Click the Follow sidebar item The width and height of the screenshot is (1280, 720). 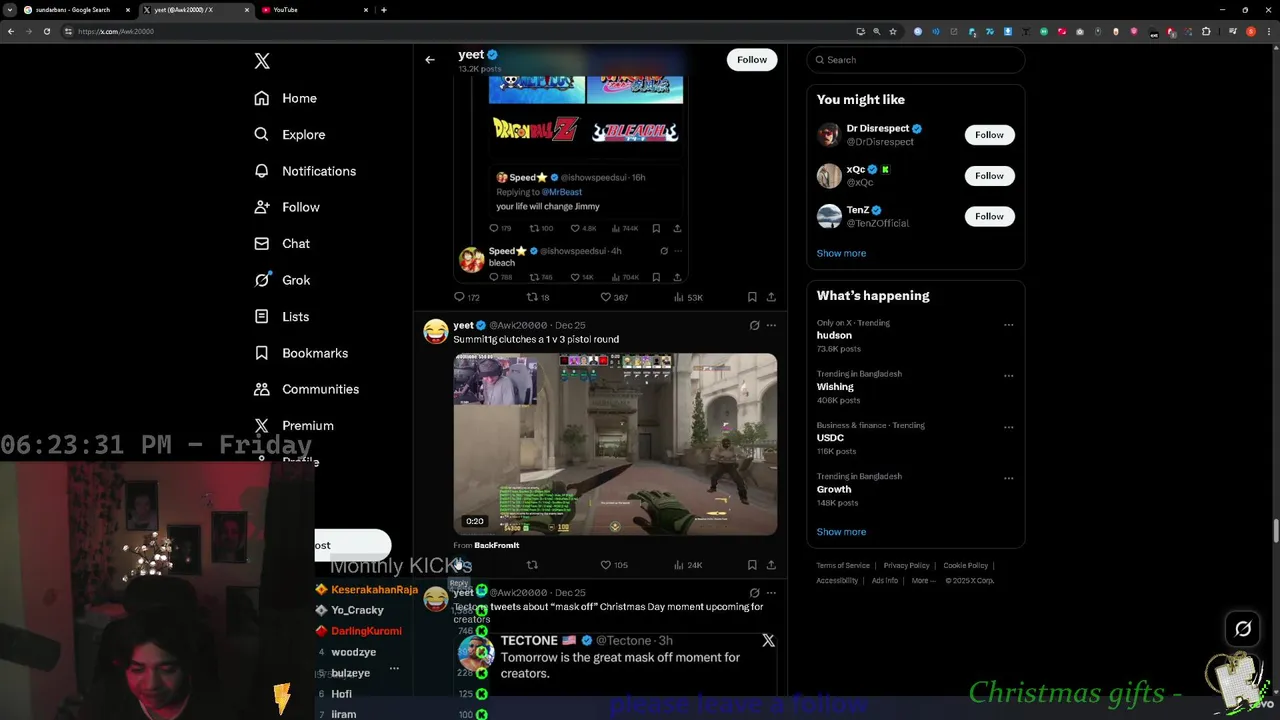(x=287, y=207)
